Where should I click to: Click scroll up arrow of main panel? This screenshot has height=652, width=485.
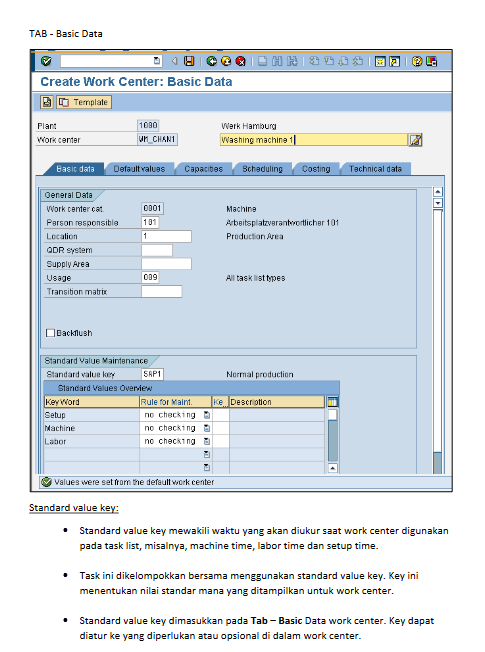438,191
